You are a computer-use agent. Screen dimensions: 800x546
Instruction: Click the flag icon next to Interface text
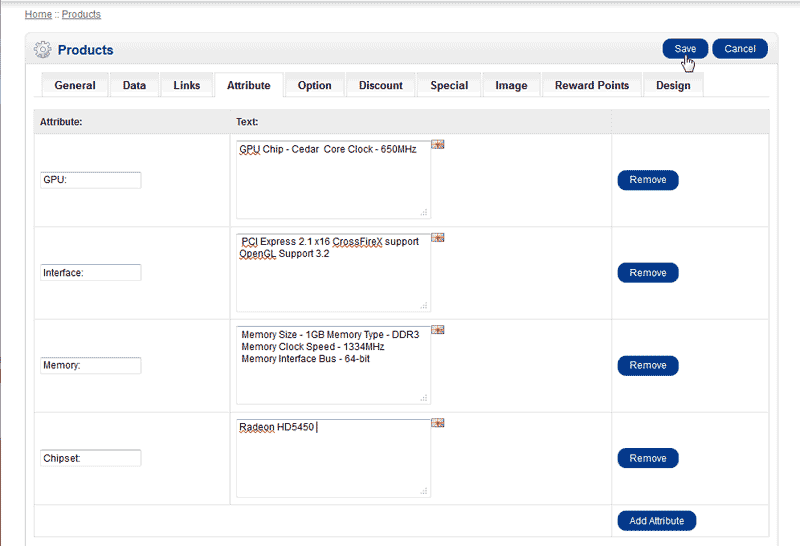(x=438, y=237)
